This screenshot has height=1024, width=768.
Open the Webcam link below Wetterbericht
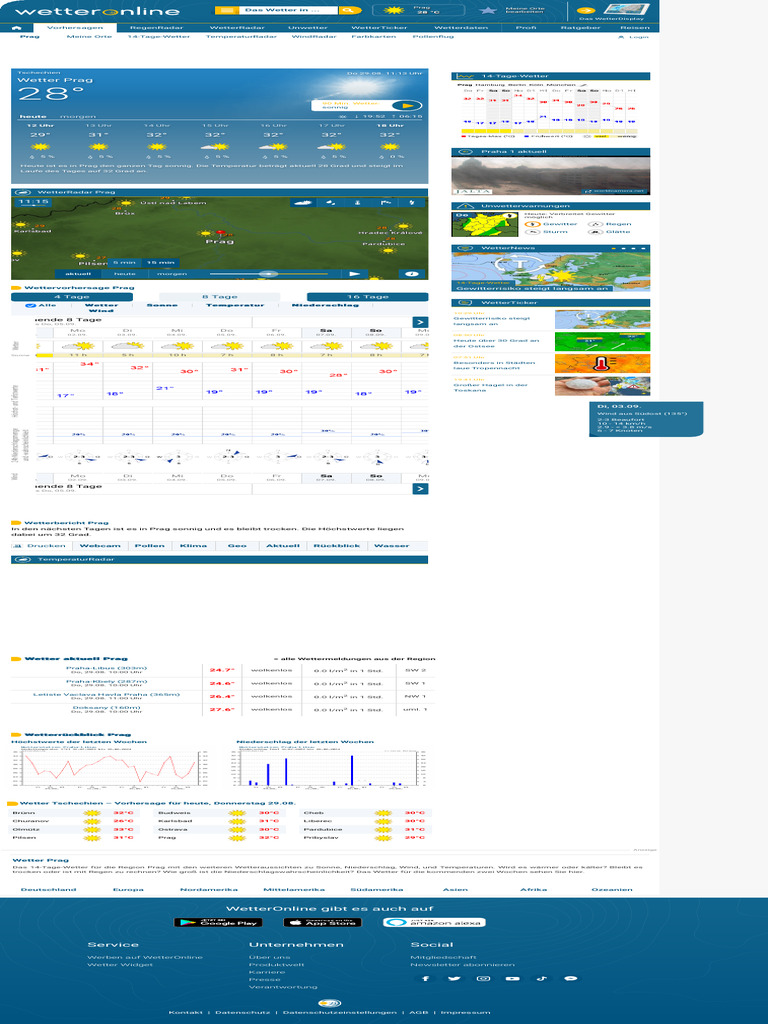click(x=100, y=545)
